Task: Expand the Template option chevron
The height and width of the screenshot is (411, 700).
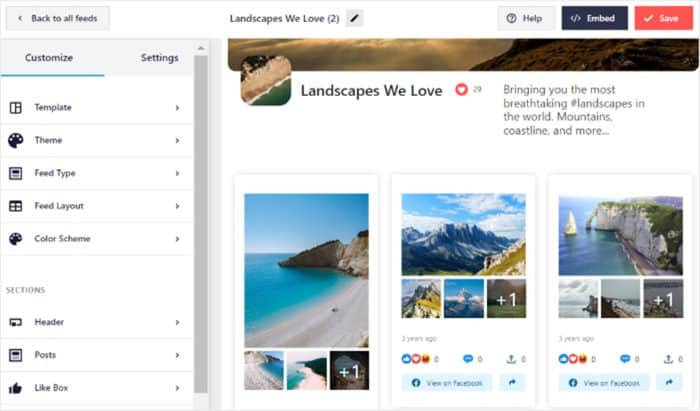Action: coord(177,108)
